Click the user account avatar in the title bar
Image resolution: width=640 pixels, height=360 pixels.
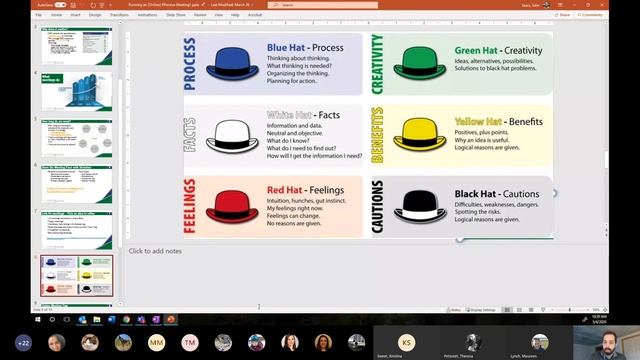click(x=547, y=5)
